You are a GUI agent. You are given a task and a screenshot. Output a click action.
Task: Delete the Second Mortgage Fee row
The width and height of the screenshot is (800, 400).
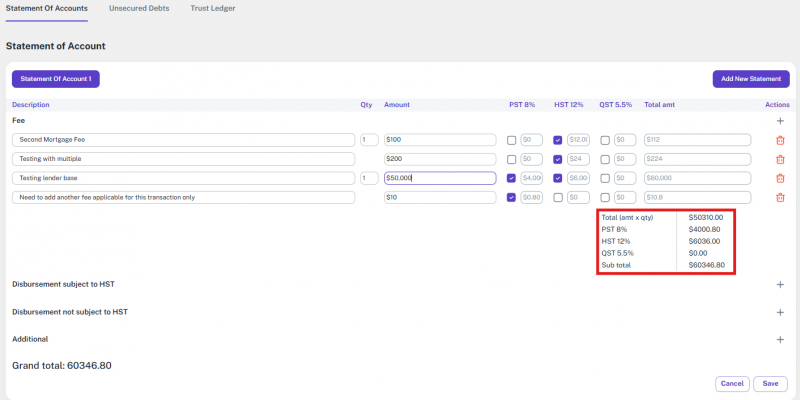point(780,140)
